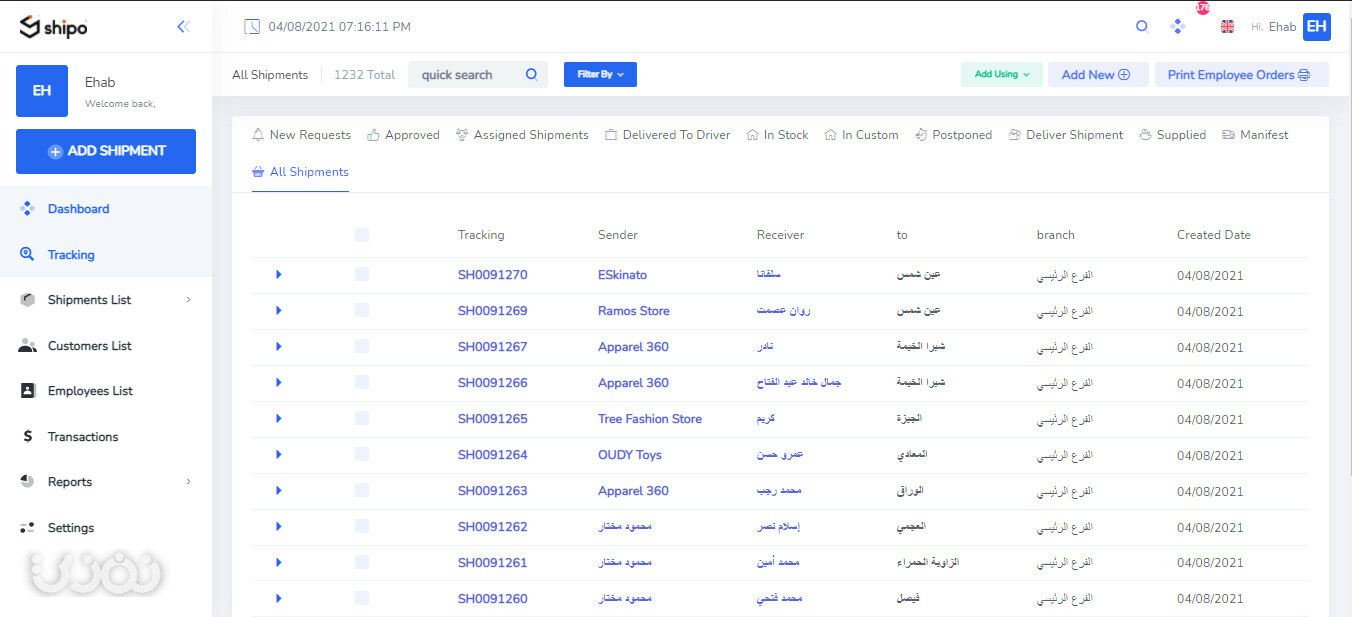
Task: Click the Postponed tab icon
Action: click(x=921, y=134)
